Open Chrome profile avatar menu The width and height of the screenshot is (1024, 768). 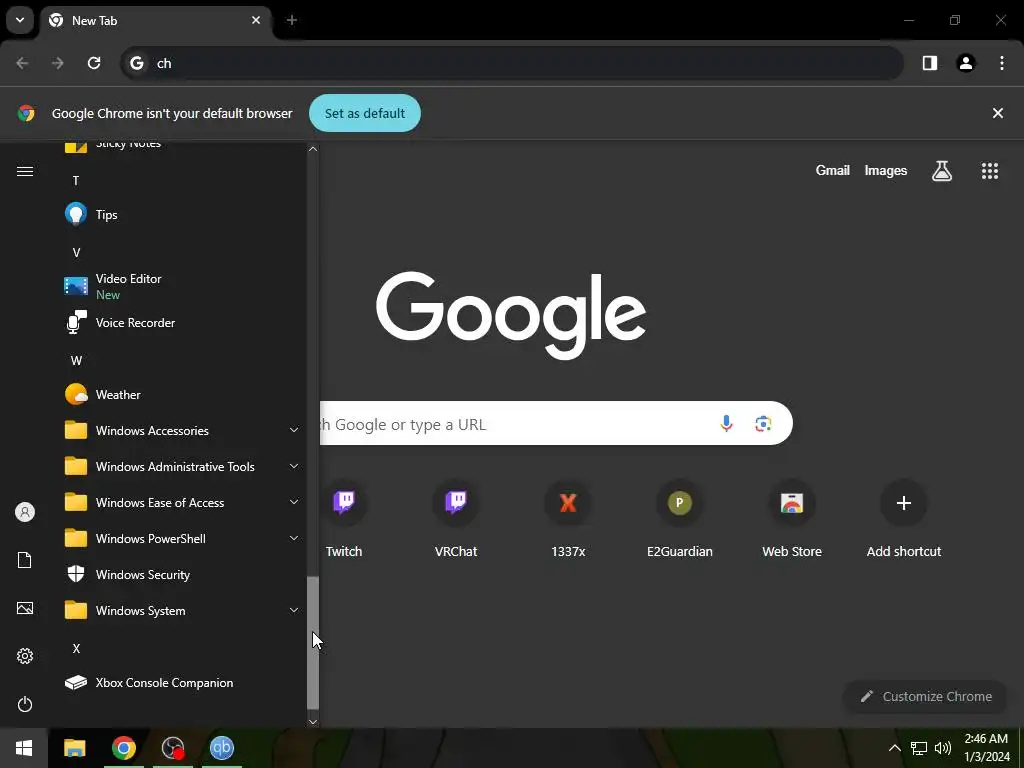point(966,63)
